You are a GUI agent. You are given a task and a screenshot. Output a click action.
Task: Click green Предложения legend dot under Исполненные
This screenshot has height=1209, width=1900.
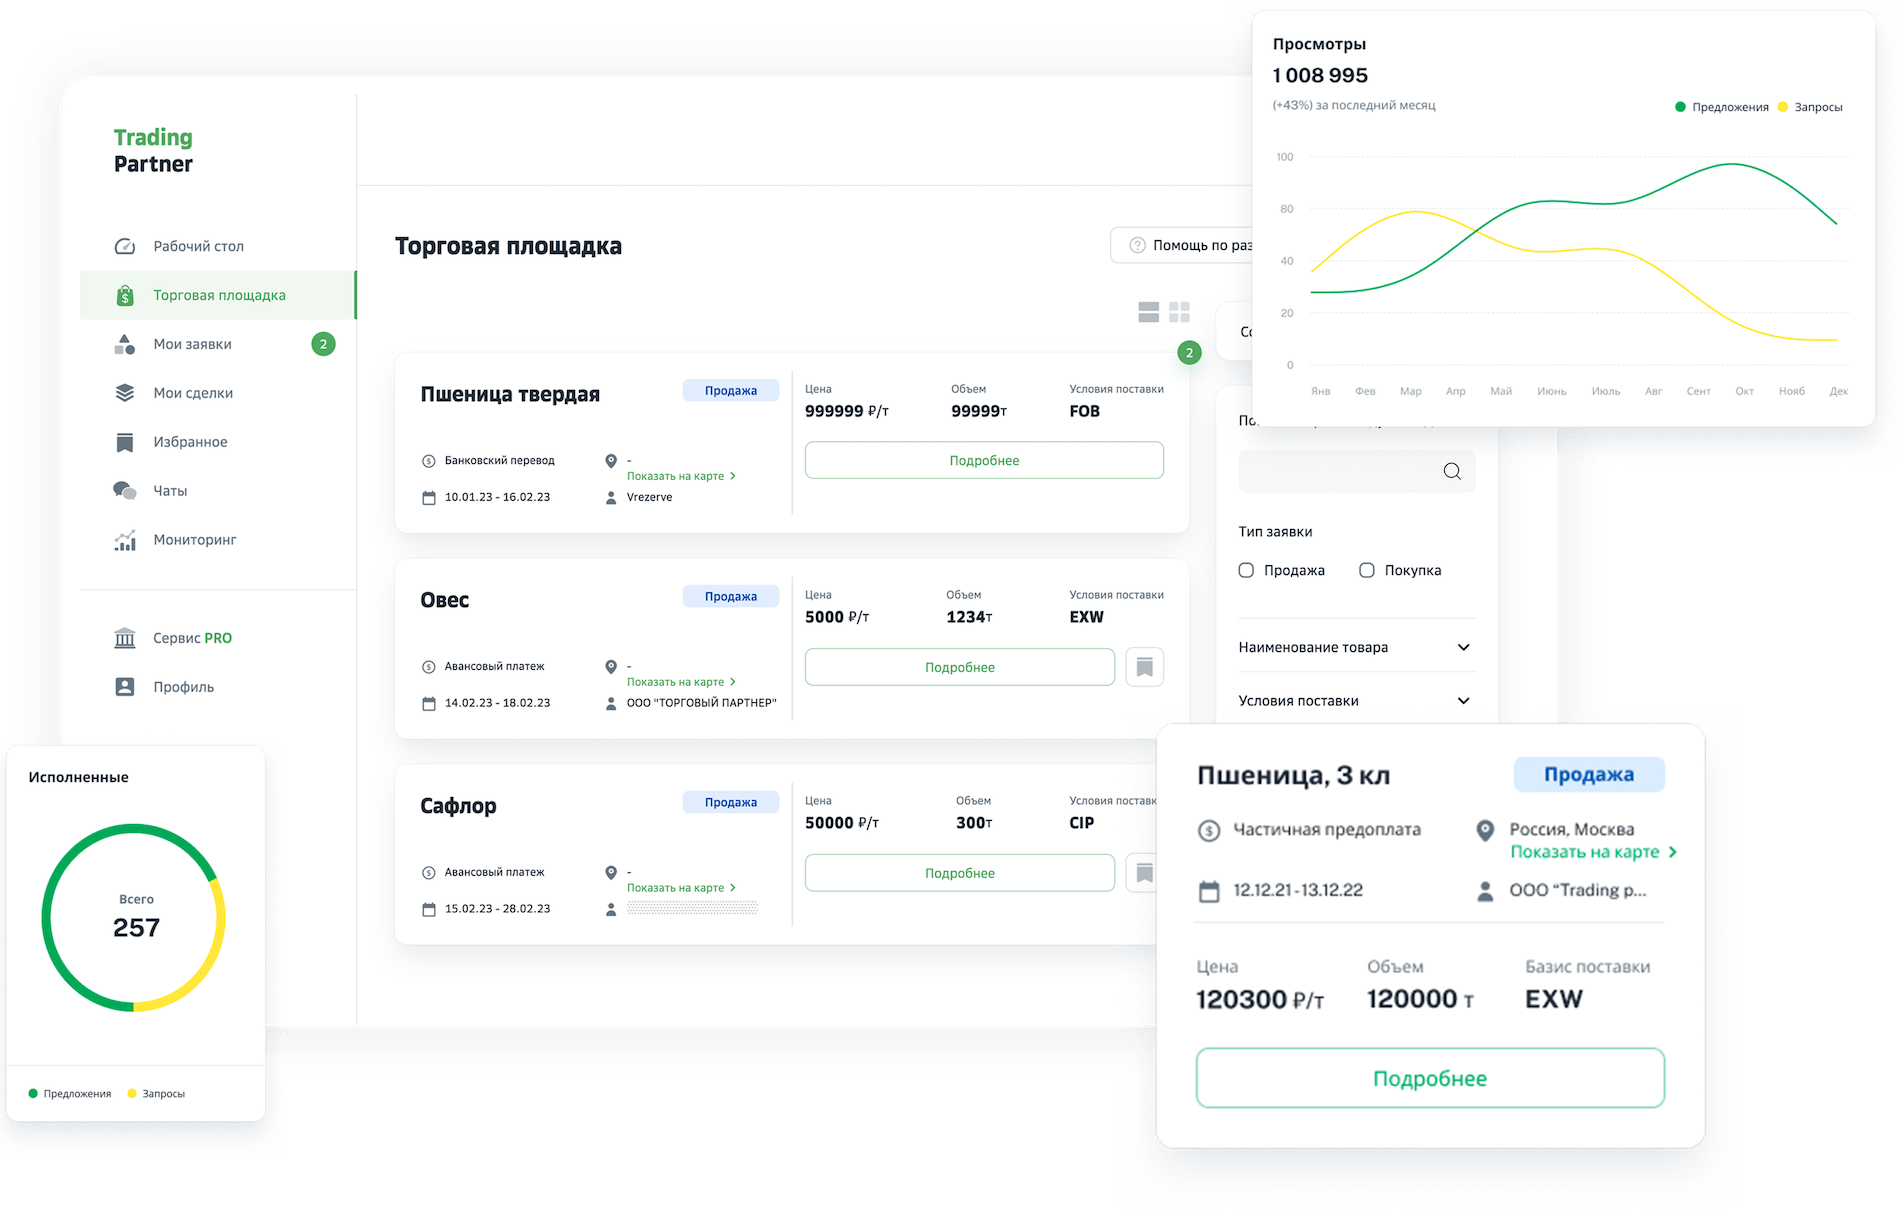coord(33,1094)
